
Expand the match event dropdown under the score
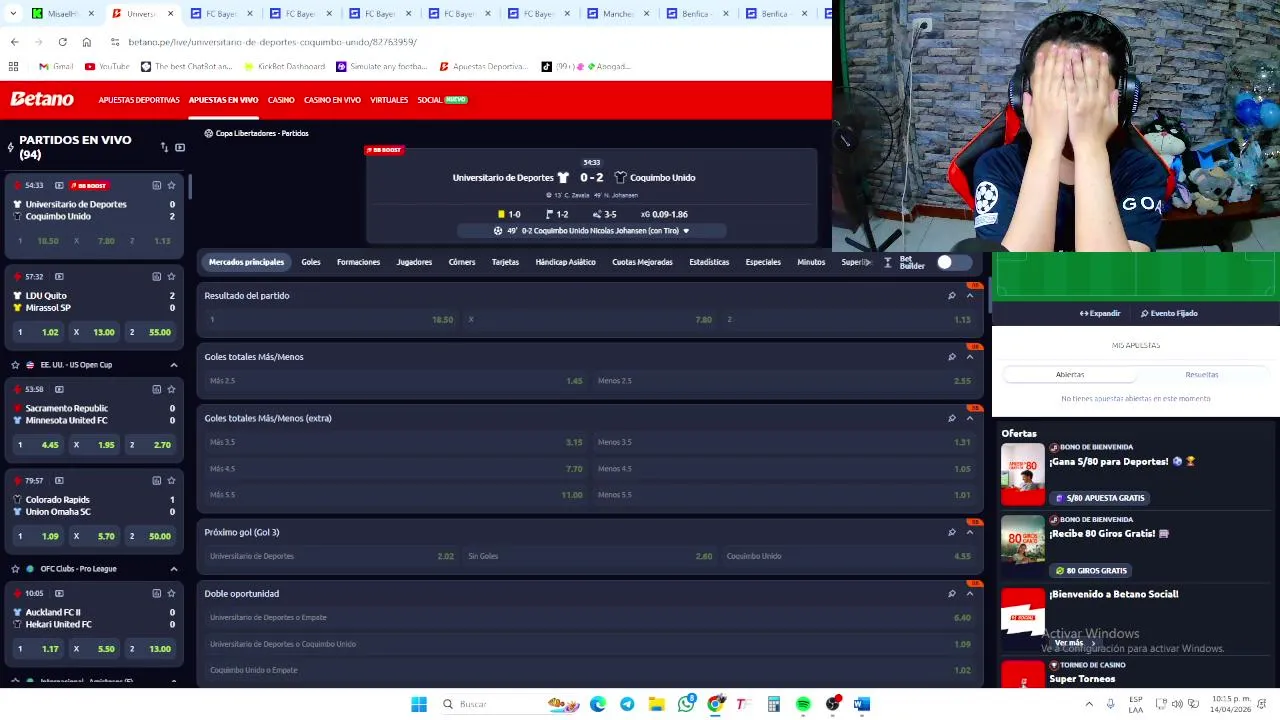pyautogui.click(x=685, y=231)
